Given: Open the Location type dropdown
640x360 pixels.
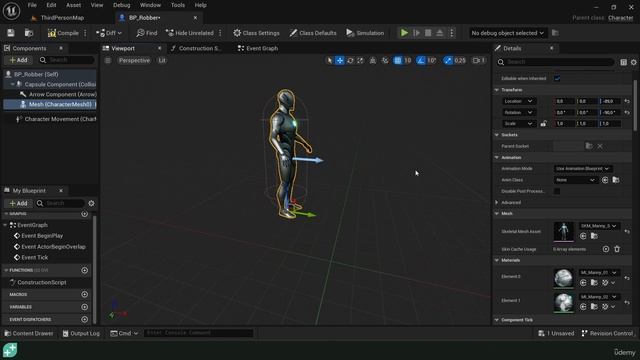Looking at the screenshot, I should [x=518, y=101].
